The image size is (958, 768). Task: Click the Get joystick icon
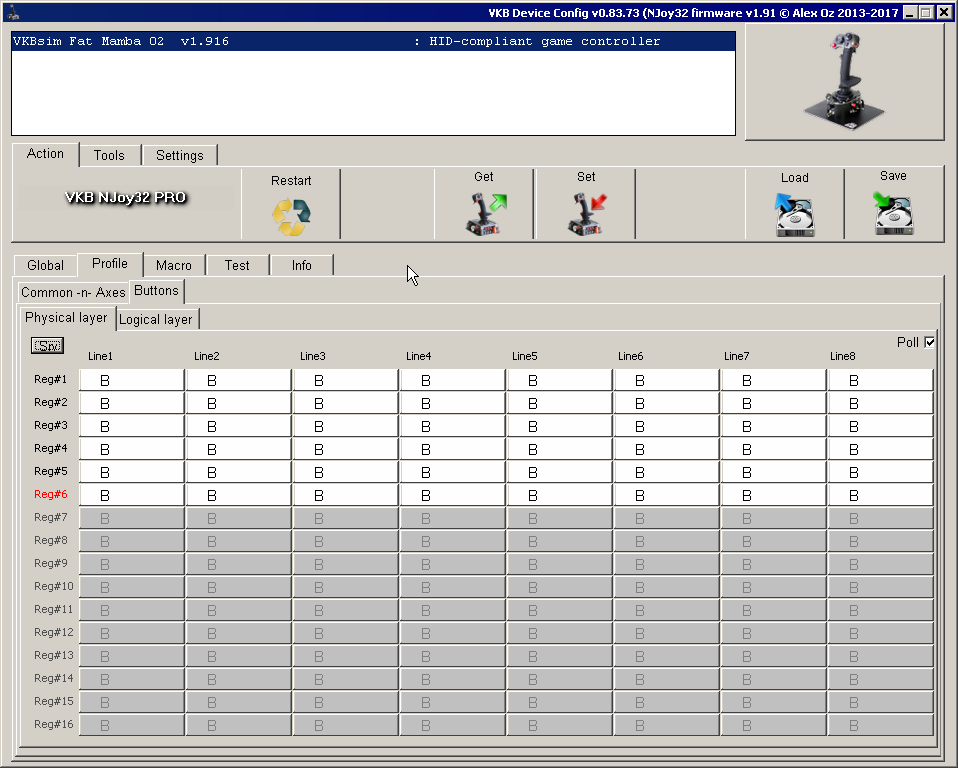click(x=484, y=214)
